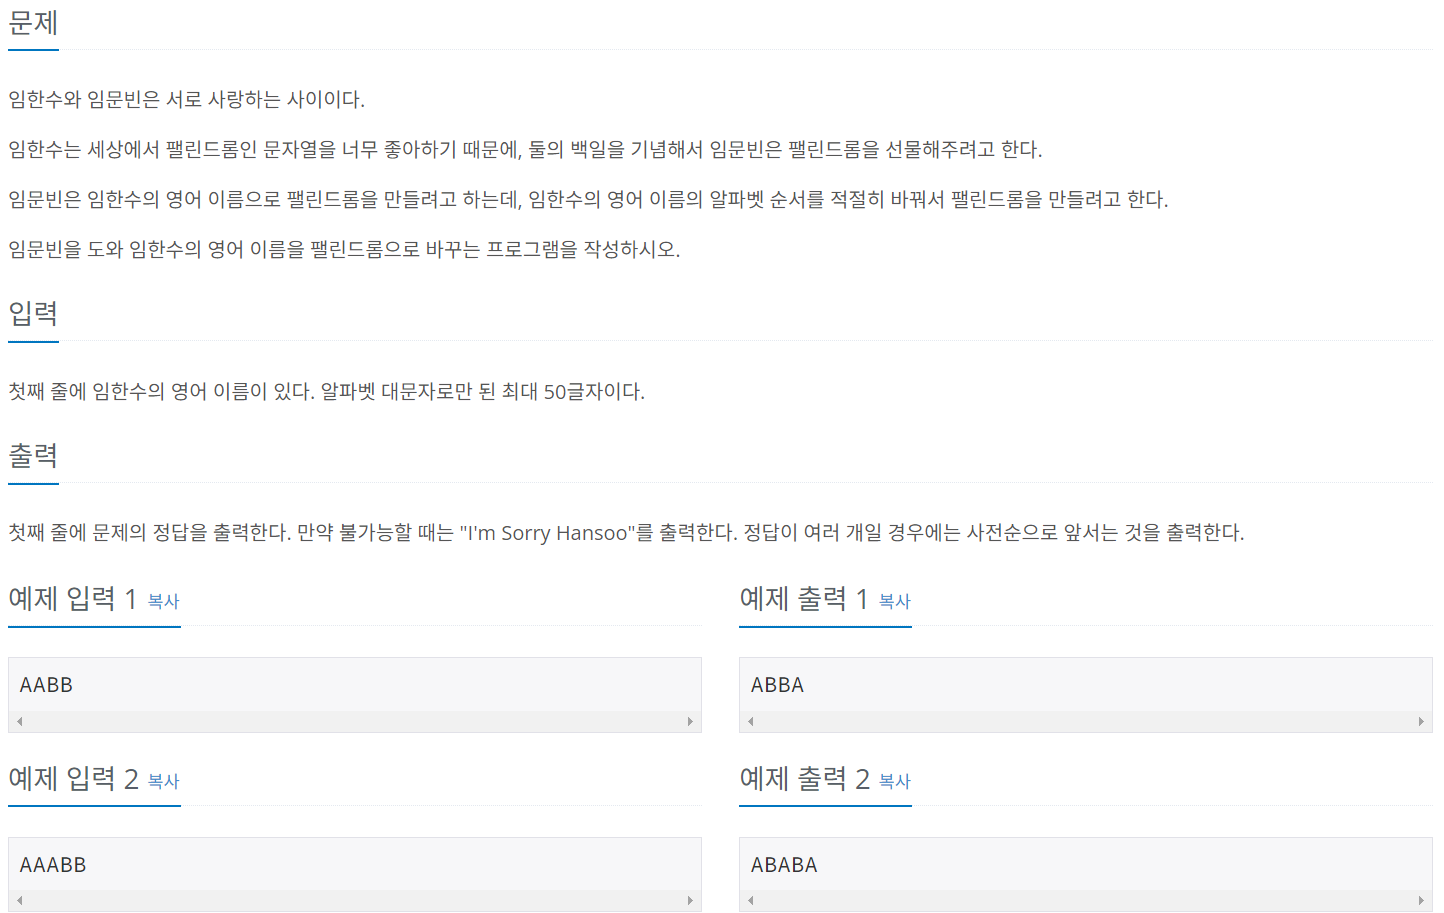
Task: Click the left scroll arrow under 예제 출력 2
Action: click(749, 899)
